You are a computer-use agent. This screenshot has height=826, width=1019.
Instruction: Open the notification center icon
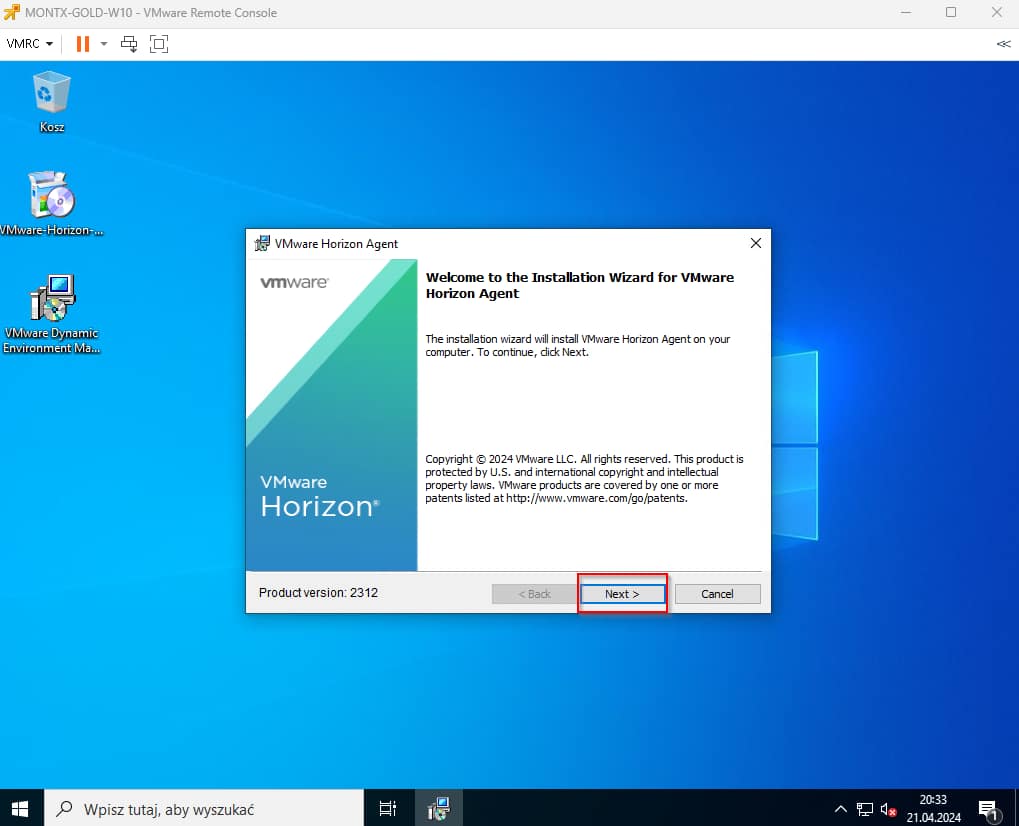click(x=988, y=809)
